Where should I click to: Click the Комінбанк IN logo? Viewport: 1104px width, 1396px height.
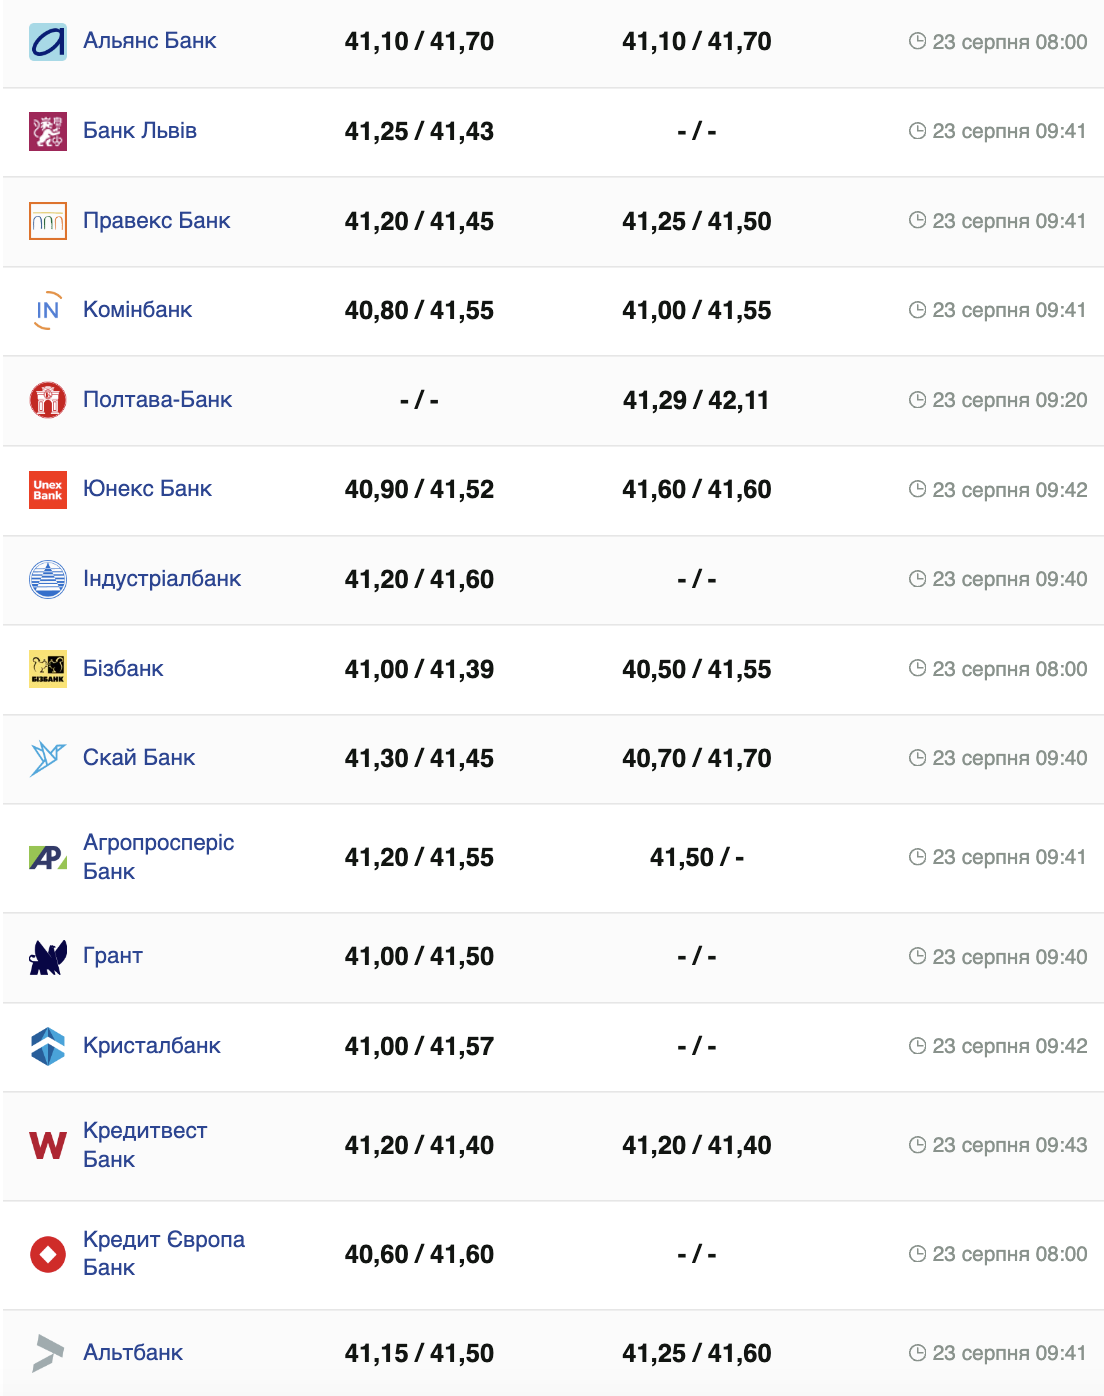tap(48, 310)
